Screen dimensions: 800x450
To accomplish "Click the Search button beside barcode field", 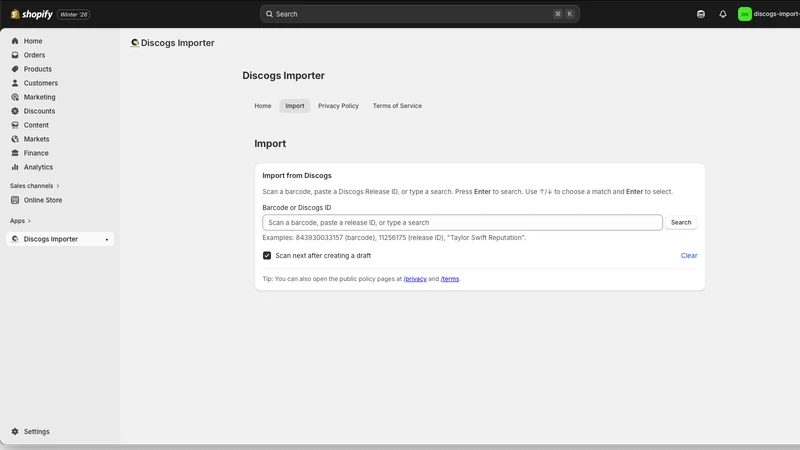I will click(x=681, y=222).
